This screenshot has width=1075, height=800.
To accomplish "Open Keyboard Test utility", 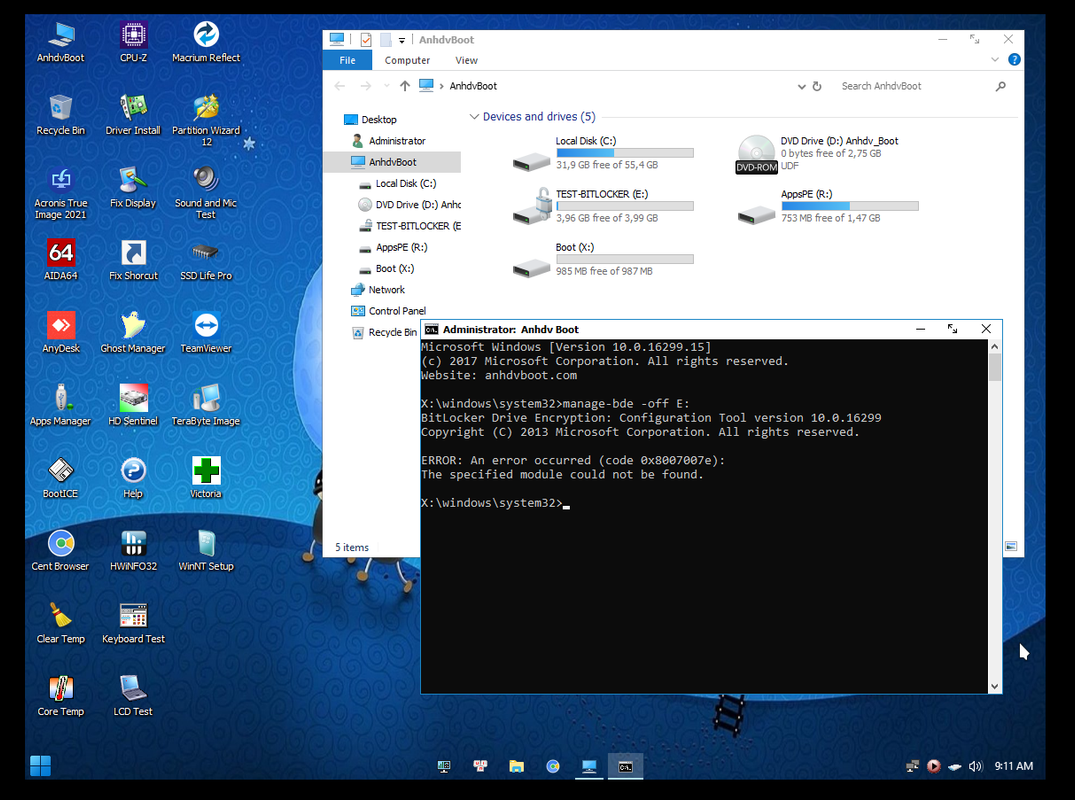I will pyautogui.click(x=133, y=624).
